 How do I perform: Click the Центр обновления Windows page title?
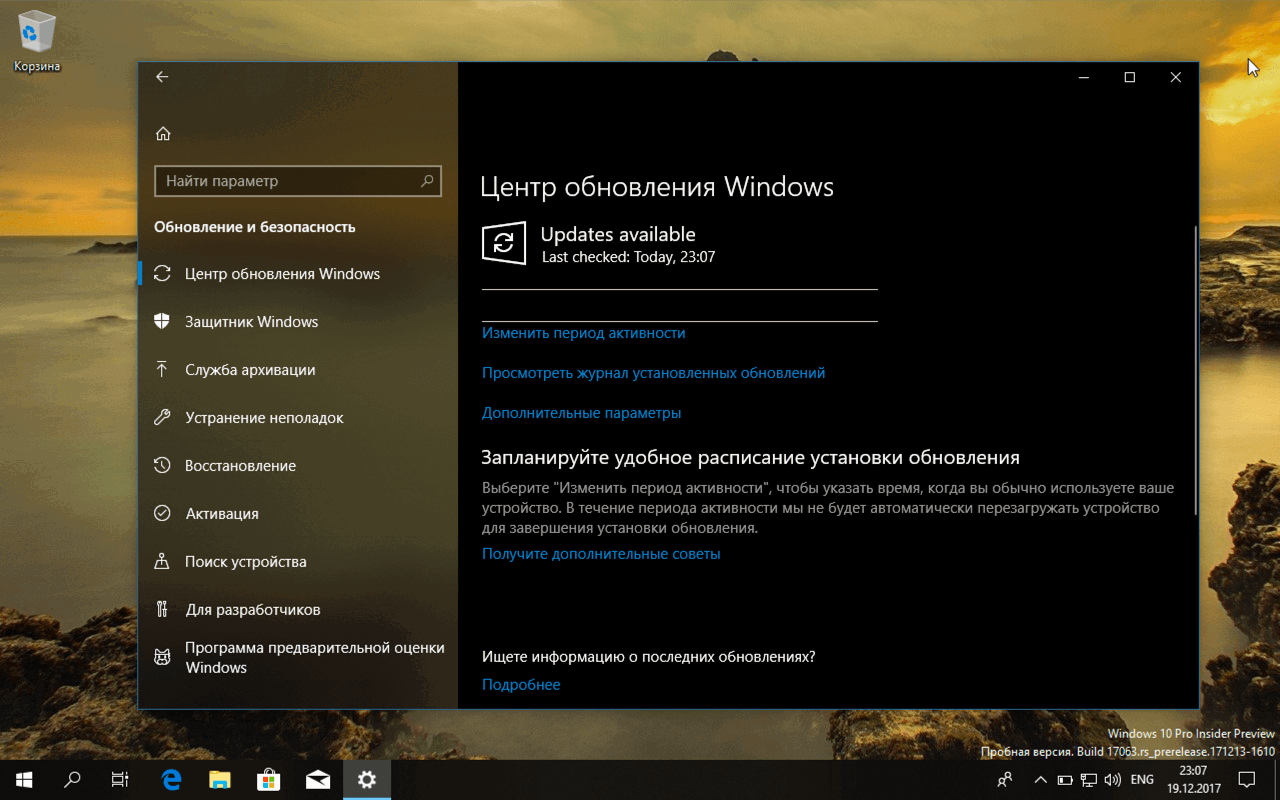click(657, 187)
